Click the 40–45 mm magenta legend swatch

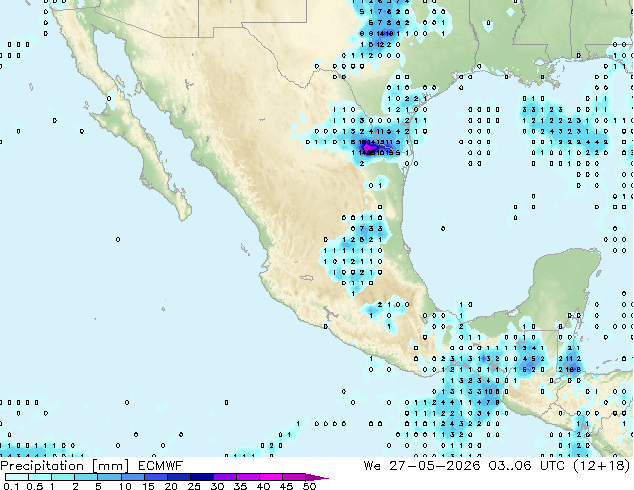click(271, 477)
